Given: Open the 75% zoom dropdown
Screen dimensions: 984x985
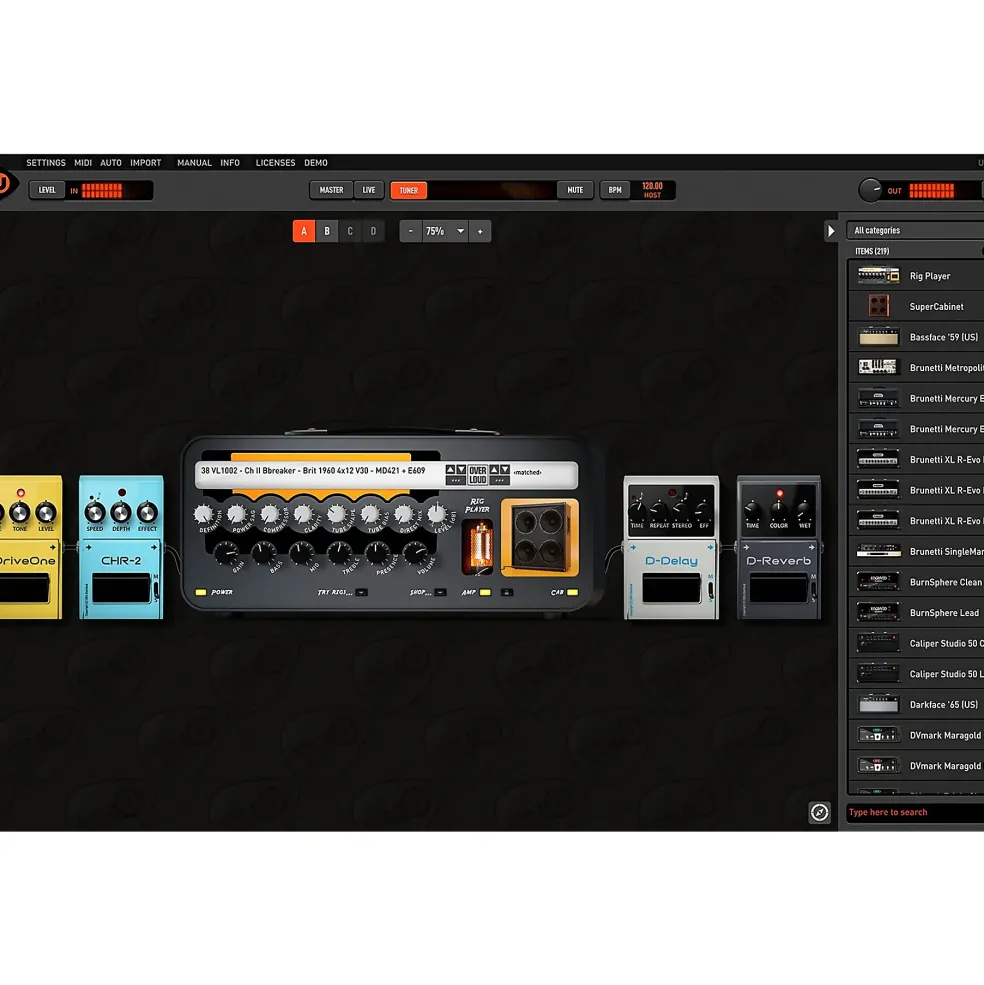Looking at the screenshot, I should [x=444, y=231].
